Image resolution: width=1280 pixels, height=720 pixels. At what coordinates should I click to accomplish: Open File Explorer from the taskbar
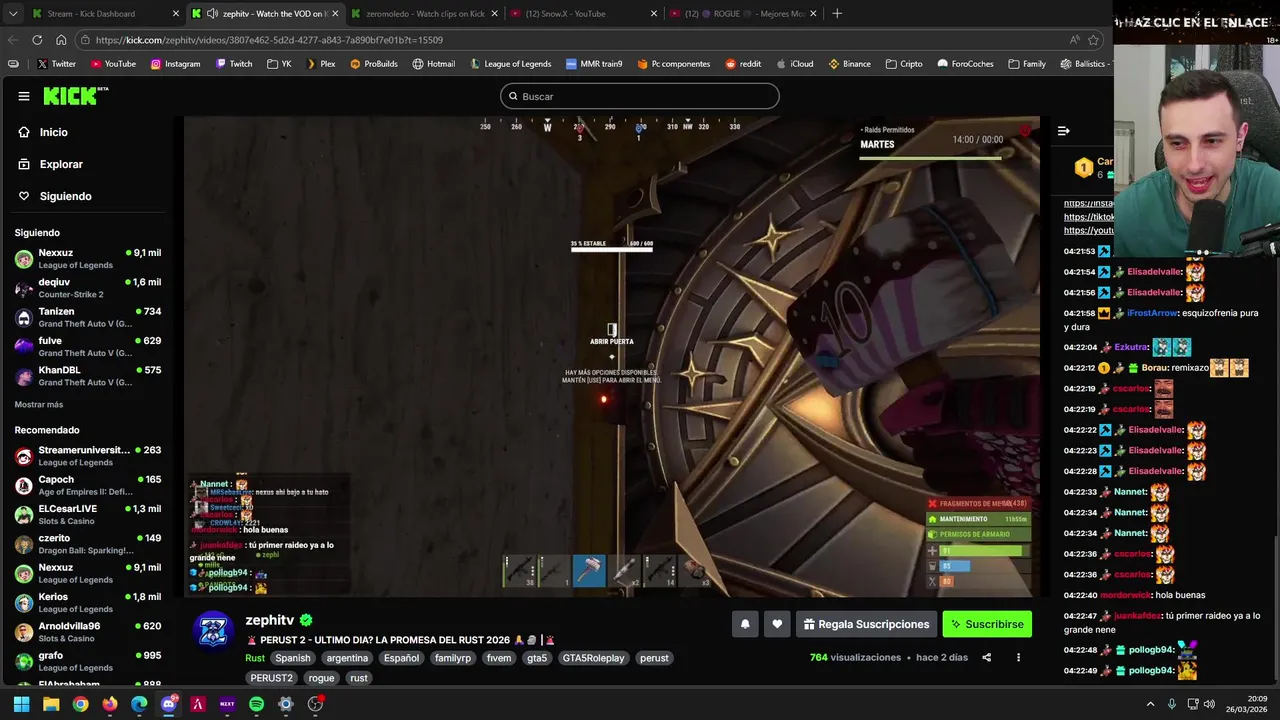click(x=51, y=704)
